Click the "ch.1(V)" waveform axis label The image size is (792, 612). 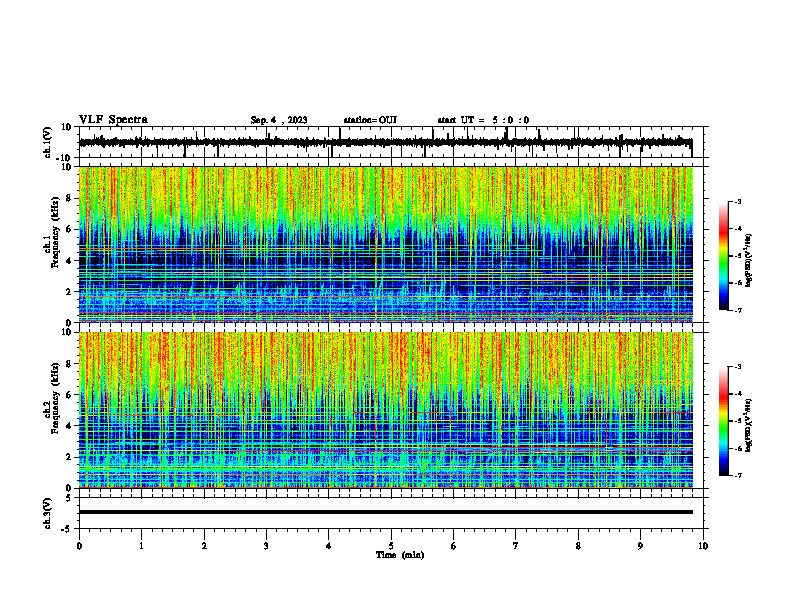[48, 142]
